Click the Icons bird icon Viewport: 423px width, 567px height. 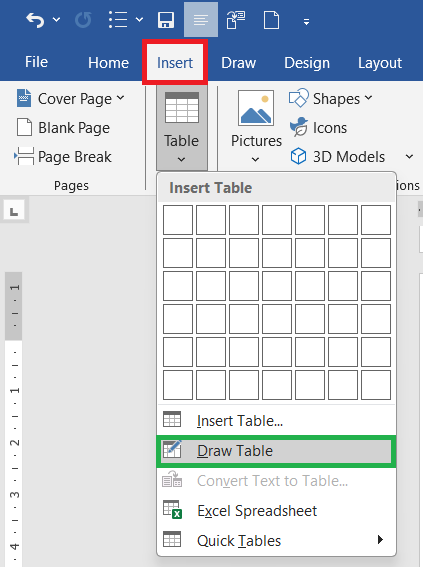299,127
